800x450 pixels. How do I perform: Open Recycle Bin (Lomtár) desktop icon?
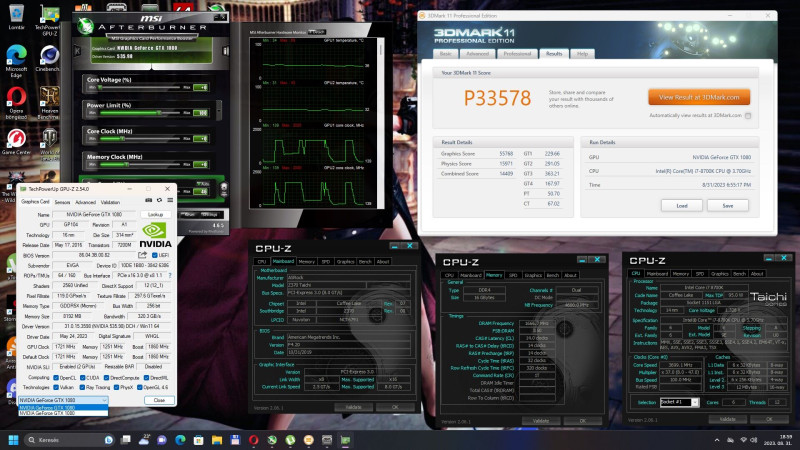click(16, 16)
